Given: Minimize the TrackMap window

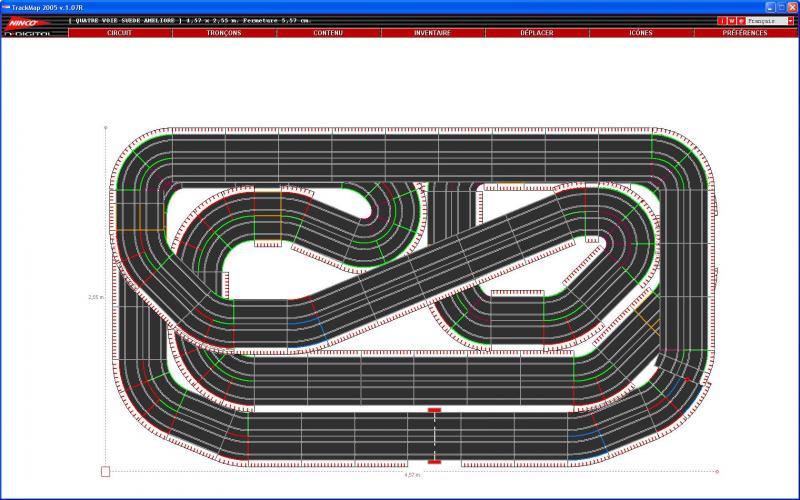Looking at the screenshot, I should (x=771, y=6).
